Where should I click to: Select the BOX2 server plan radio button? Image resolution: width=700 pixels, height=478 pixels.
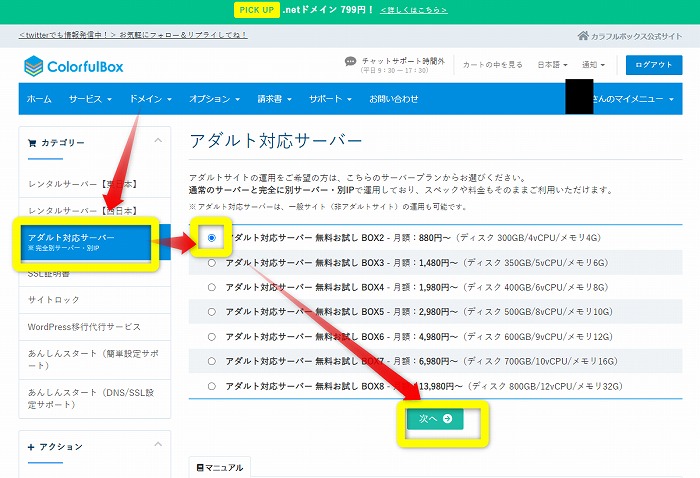click(x=211, y=238)
